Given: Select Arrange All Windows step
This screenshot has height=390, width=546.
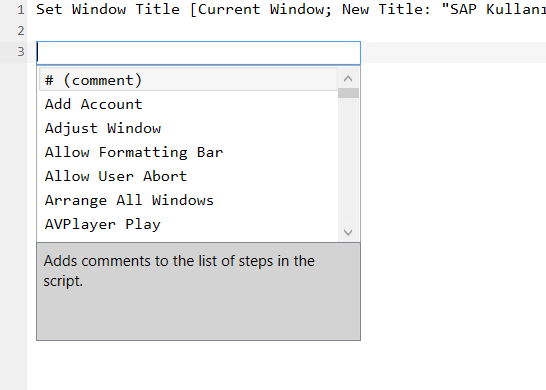Looking at the screenshot, I should pos(188,200).
